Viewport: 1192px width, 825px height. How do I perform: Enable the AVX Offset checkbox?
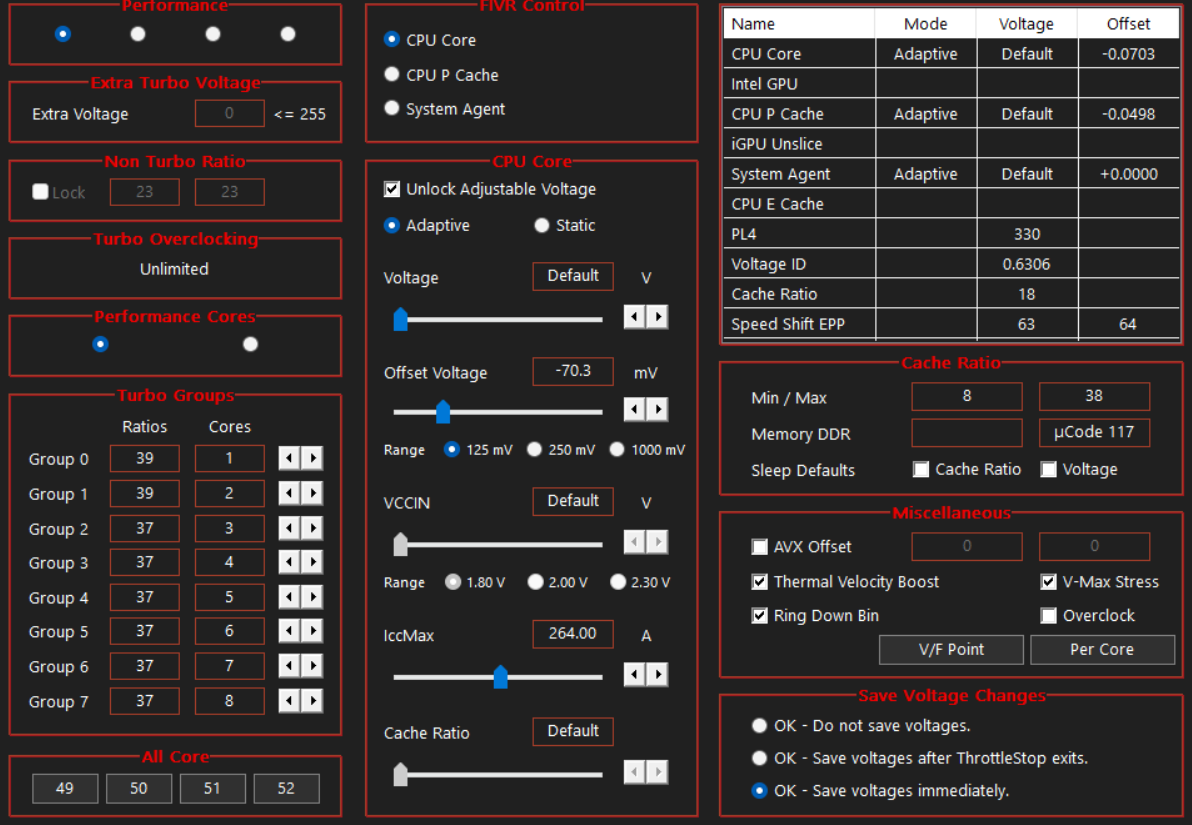(760, 547)
